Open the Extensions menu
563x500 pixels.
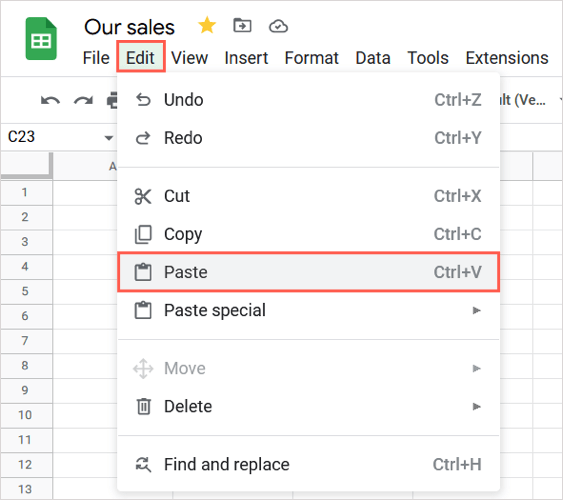tap(507, 58)
